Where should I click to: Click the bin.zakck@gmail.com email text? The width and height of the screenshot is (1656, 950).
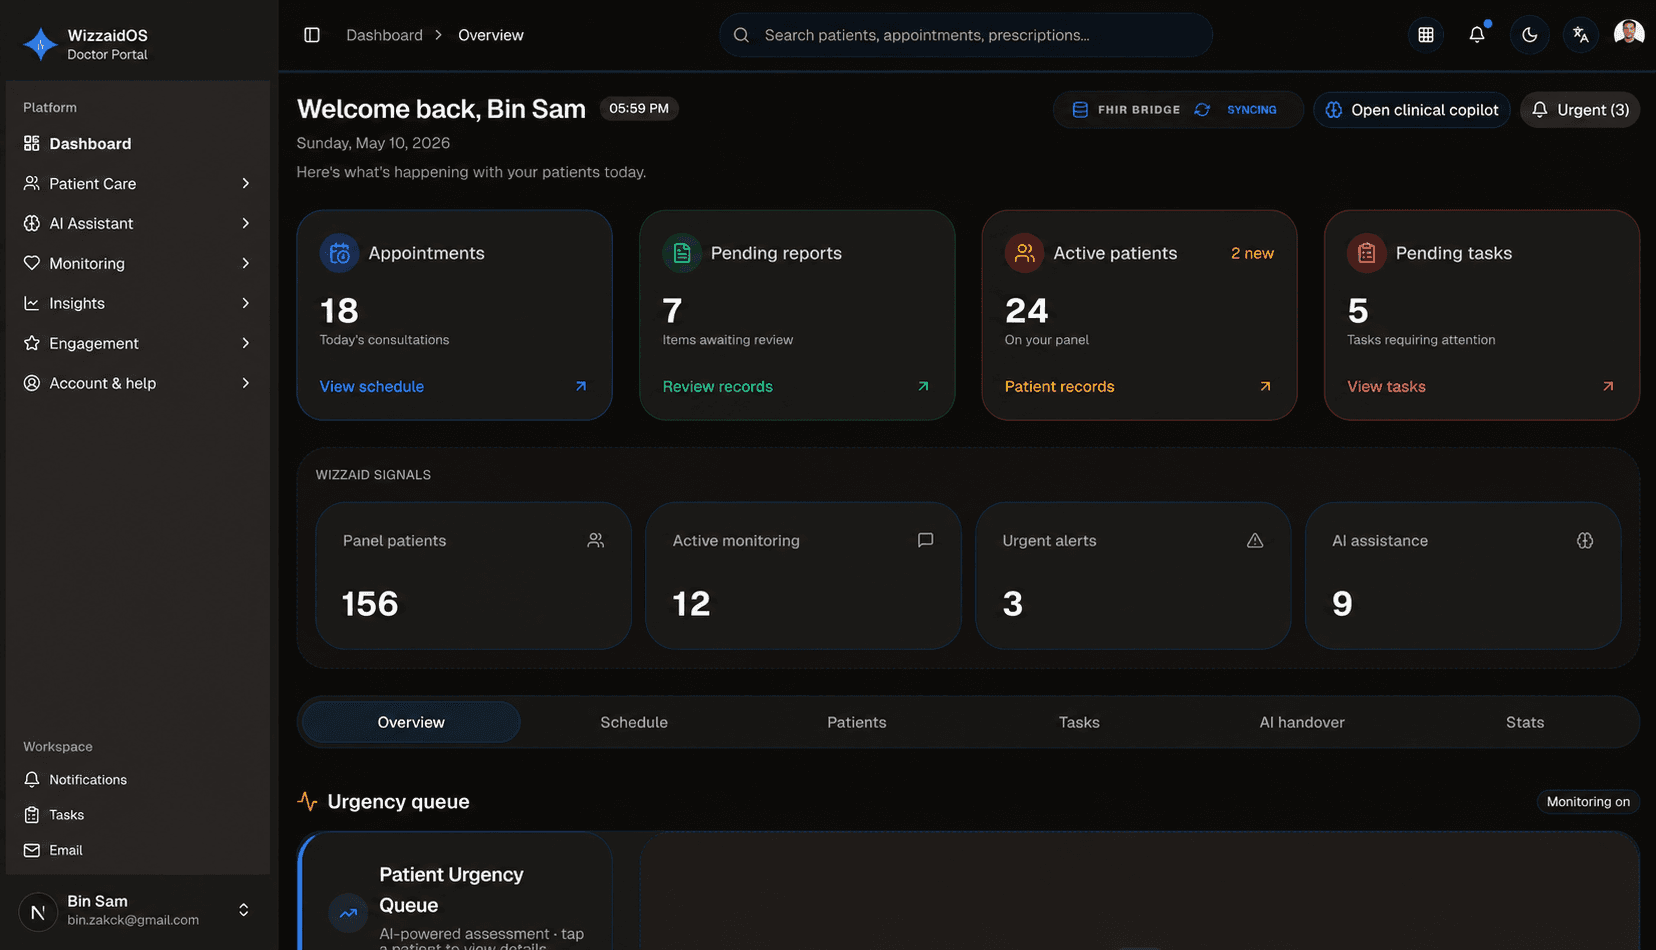133,920
